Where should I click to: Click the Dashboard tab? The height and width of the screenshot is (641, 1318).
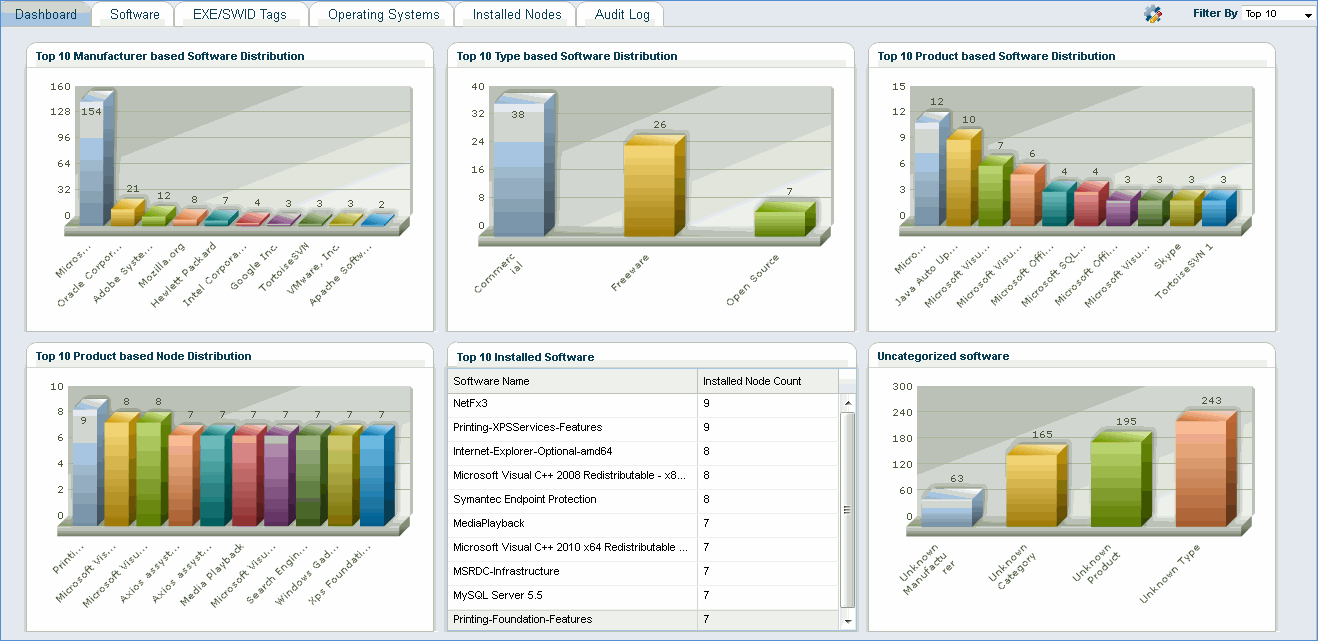(x=46, y=14)
